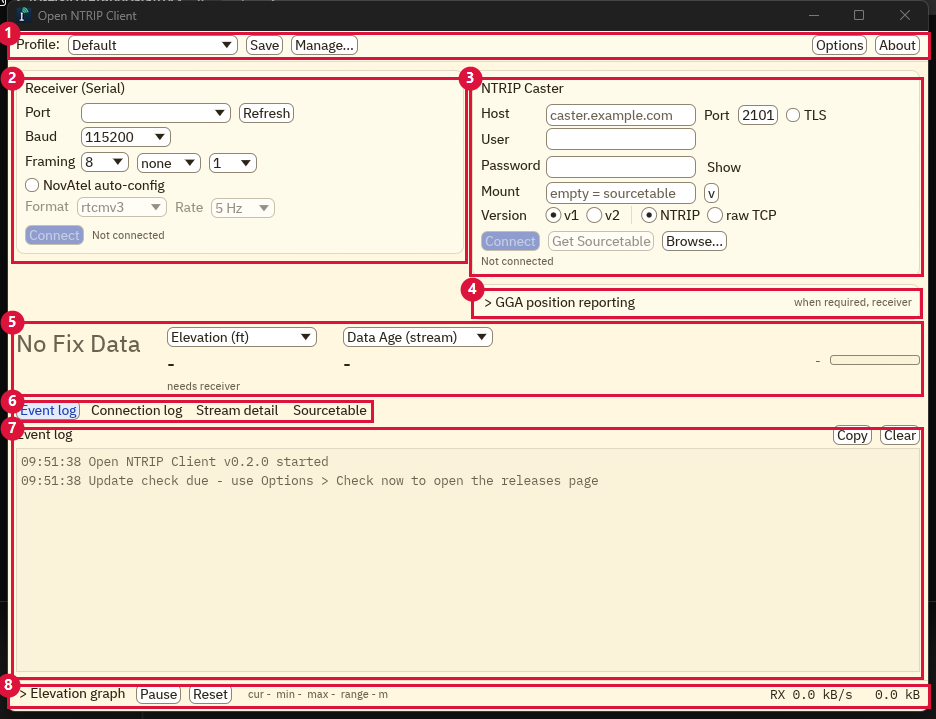936x719 pixels.
Task: Click Connect in the Receiver (Serial) panel
Action: (x=54, y=235)
